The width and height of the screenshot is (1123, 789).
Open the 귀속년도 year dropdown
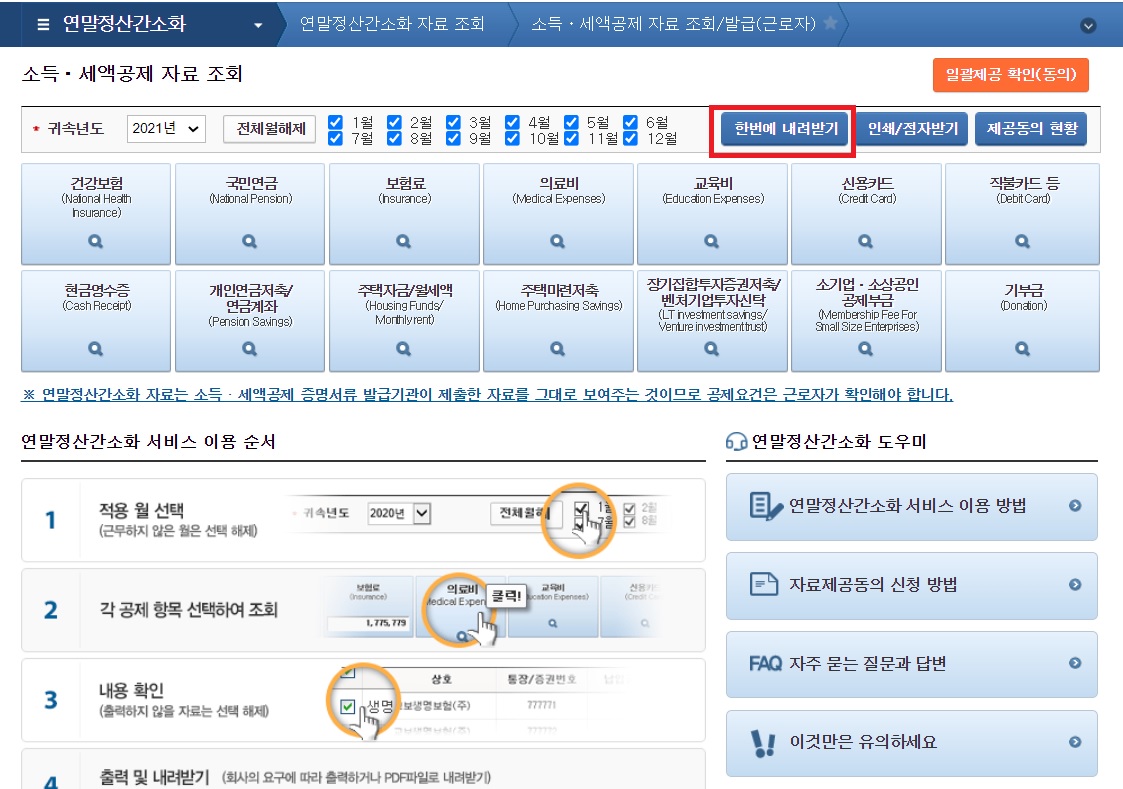pyautogui.click(x=165, y=128)
